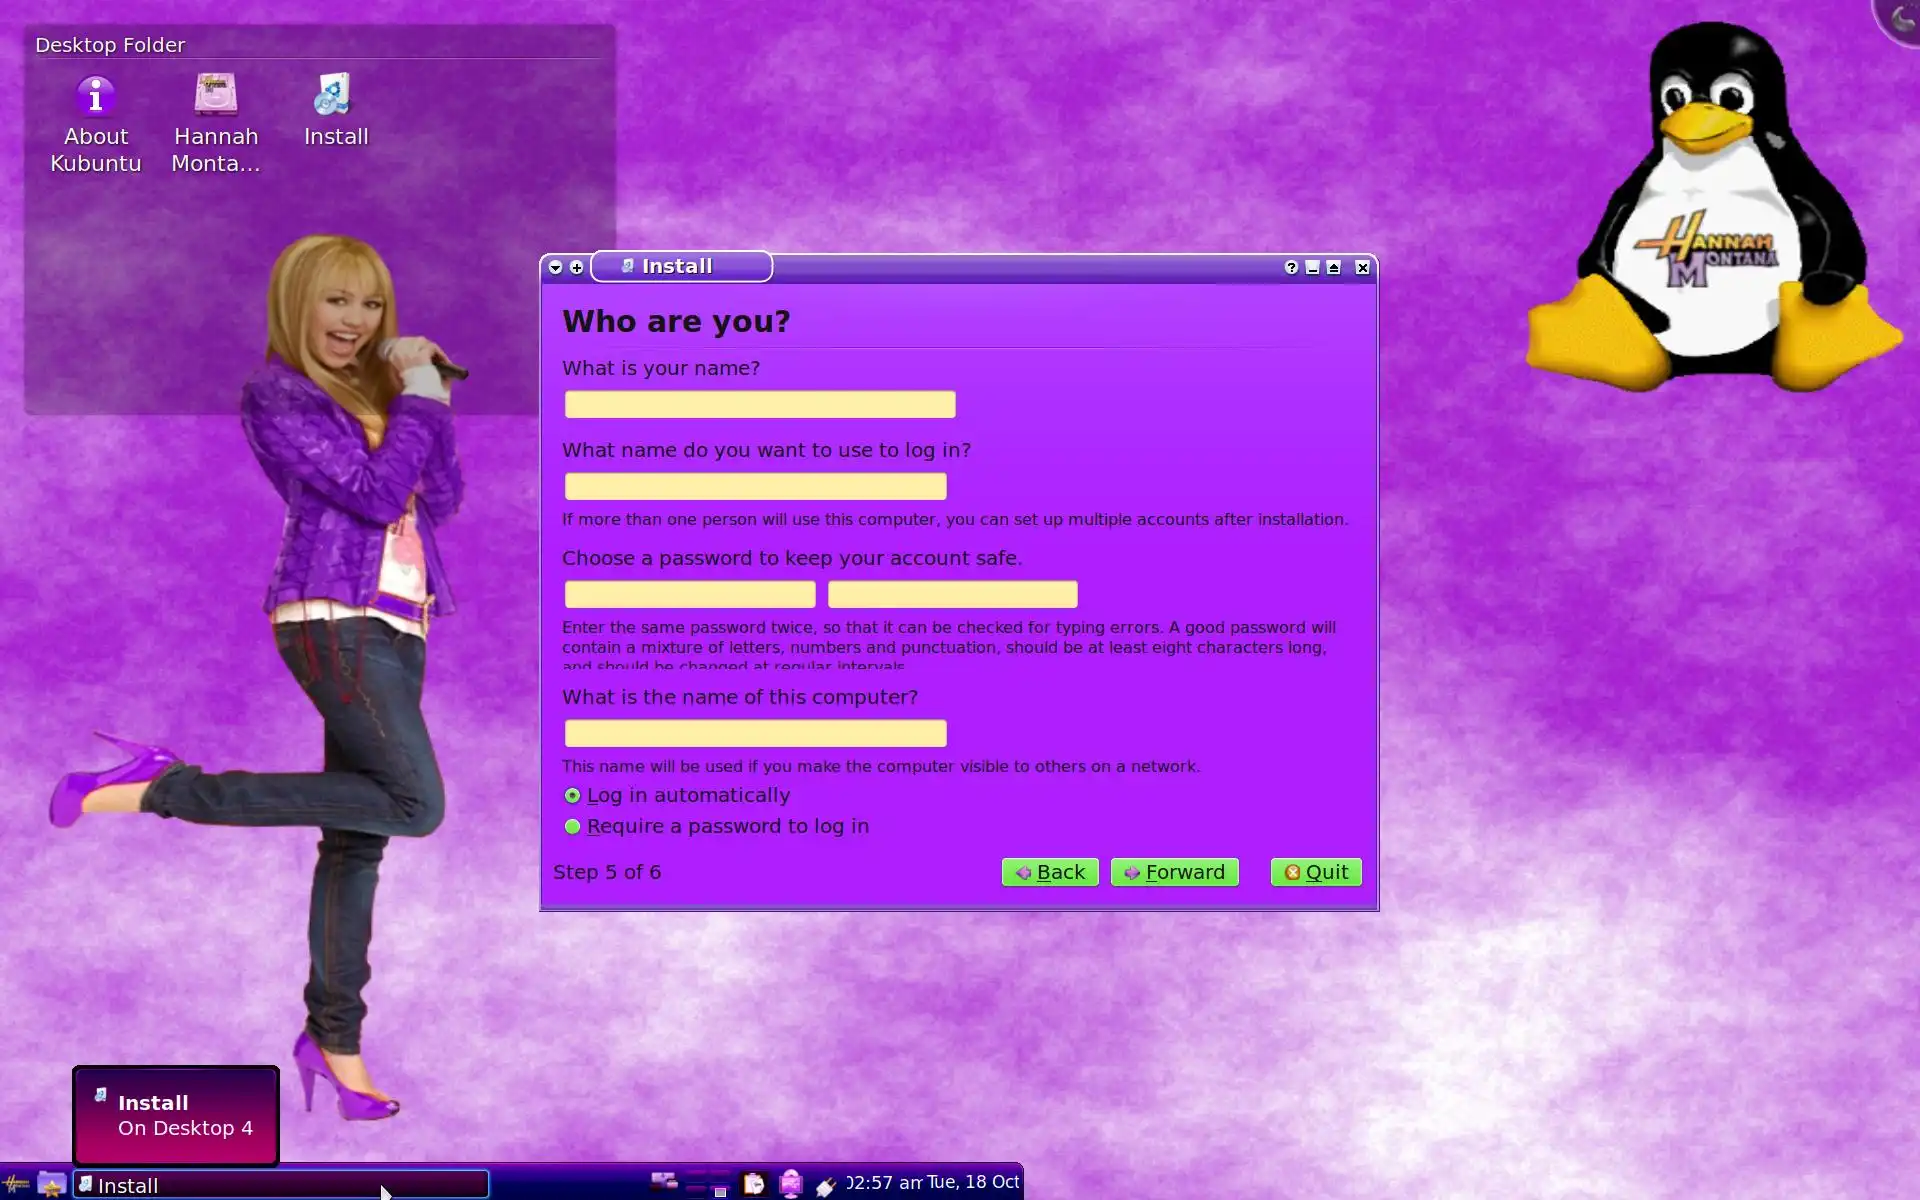Click the Install titlebar tab
Image resolution: width=1920 pixels, height=1200 pixels.
pyautogui.click(x=681, y=266)
